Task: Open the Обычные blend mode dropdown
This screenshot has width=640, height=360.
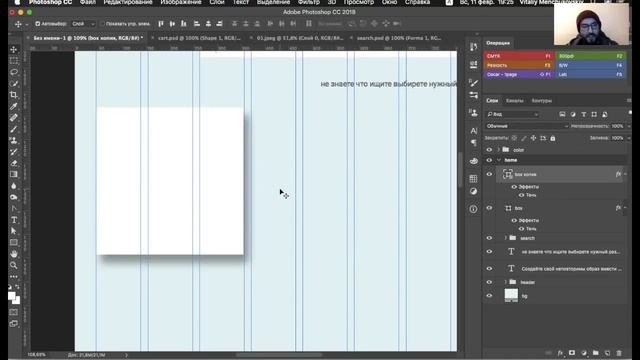Action: (527, 126)
